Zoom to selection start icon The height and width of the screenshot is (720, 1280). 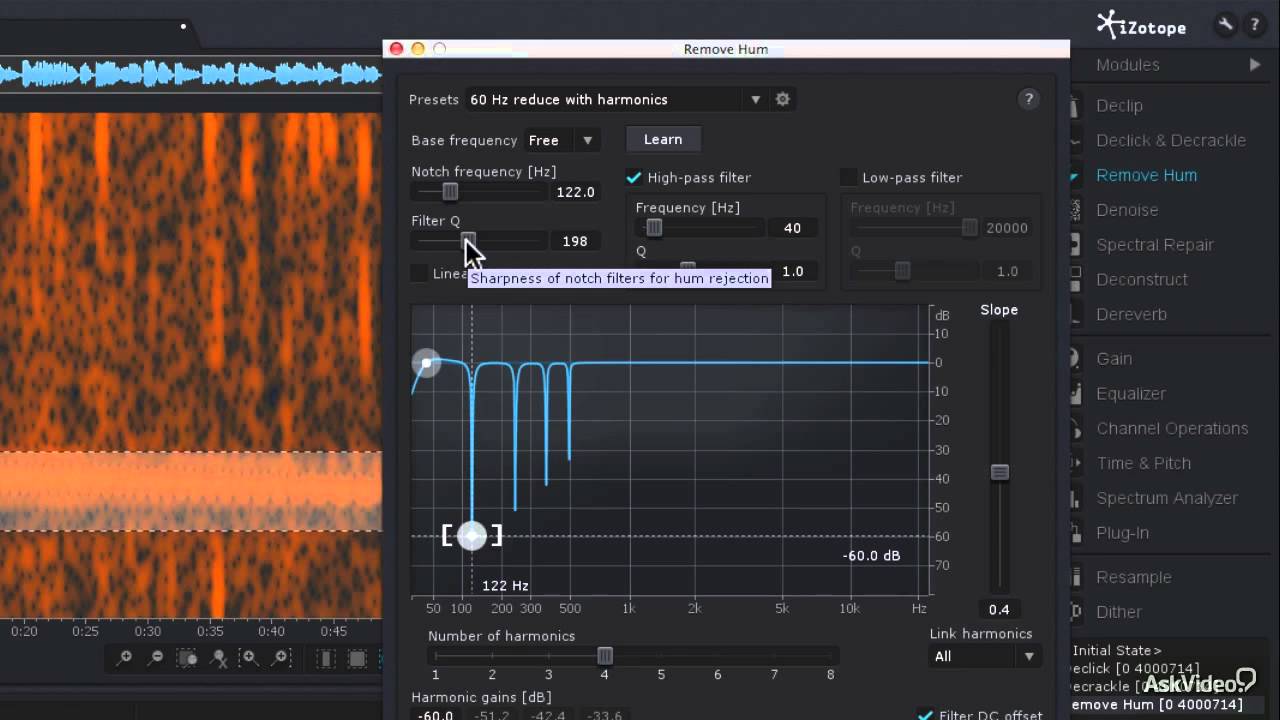(x=250, y=658)
